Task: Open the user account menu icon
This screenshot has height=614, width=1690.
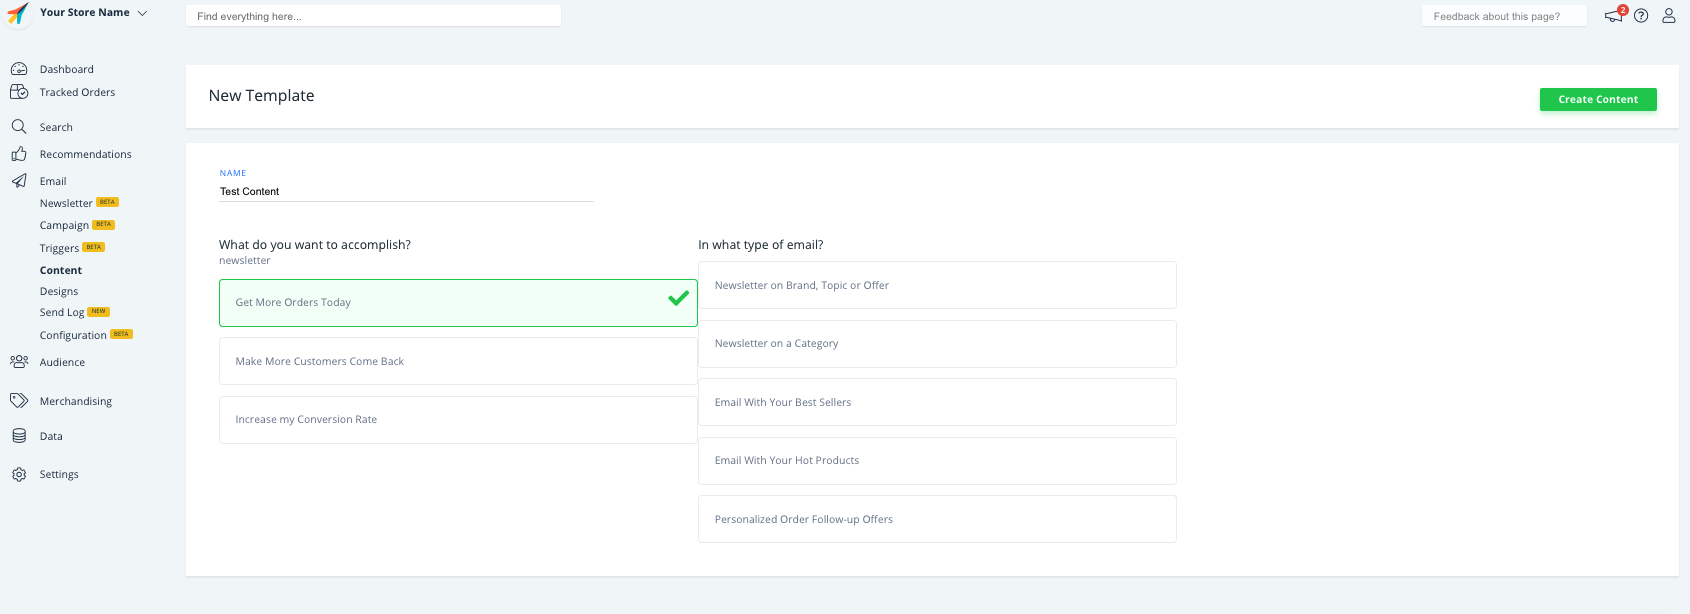Action: click(x=1669, y=16)
